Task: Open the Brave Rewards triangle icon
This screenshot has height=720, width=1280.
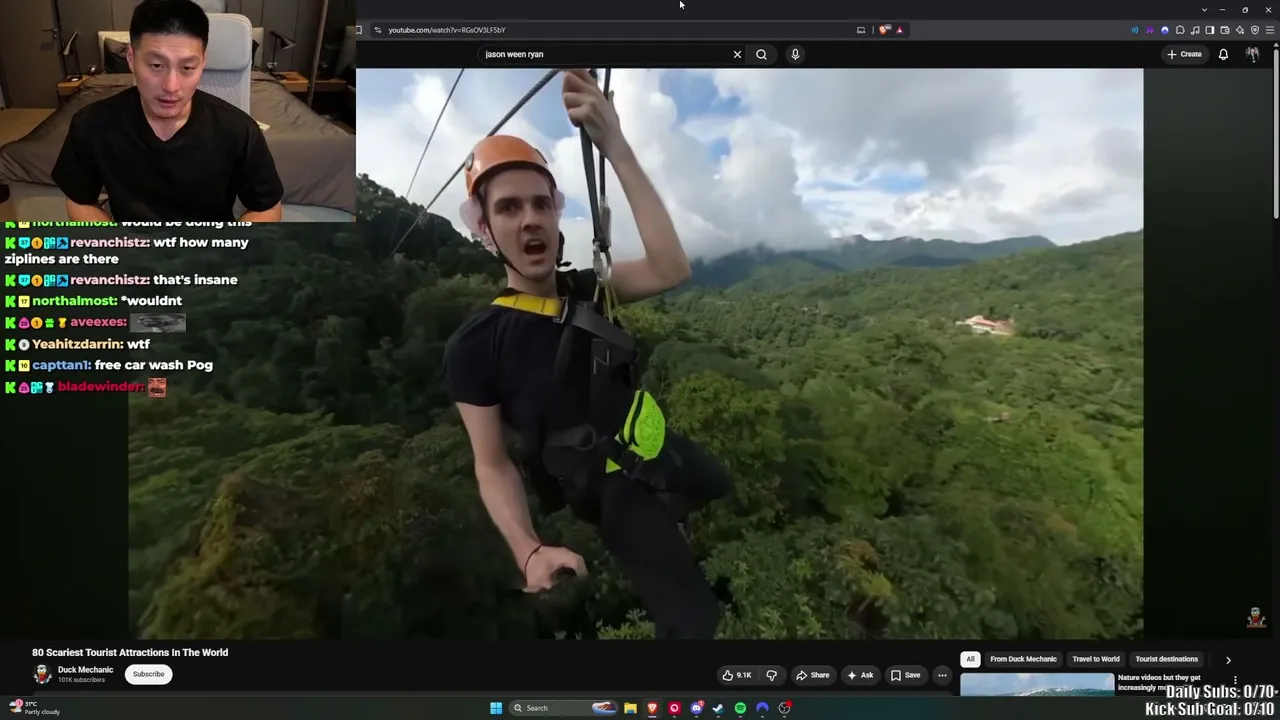Action: click(899, 30)
